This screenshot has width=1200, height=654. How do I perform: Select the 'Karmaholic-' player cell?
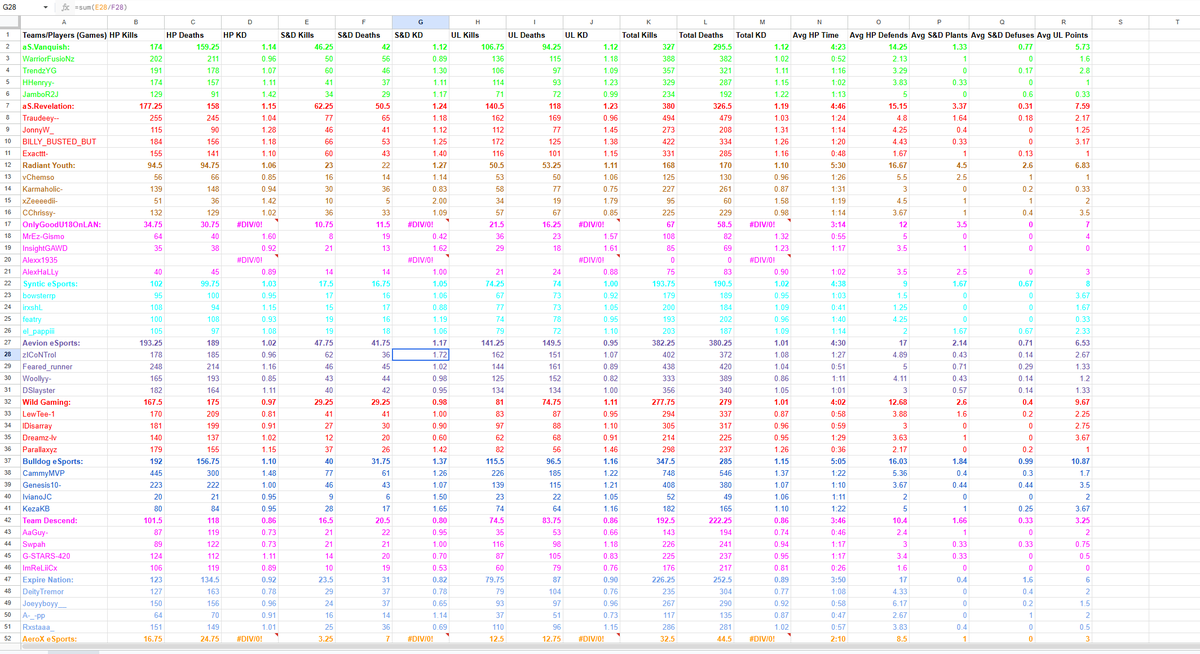[63, 188]
